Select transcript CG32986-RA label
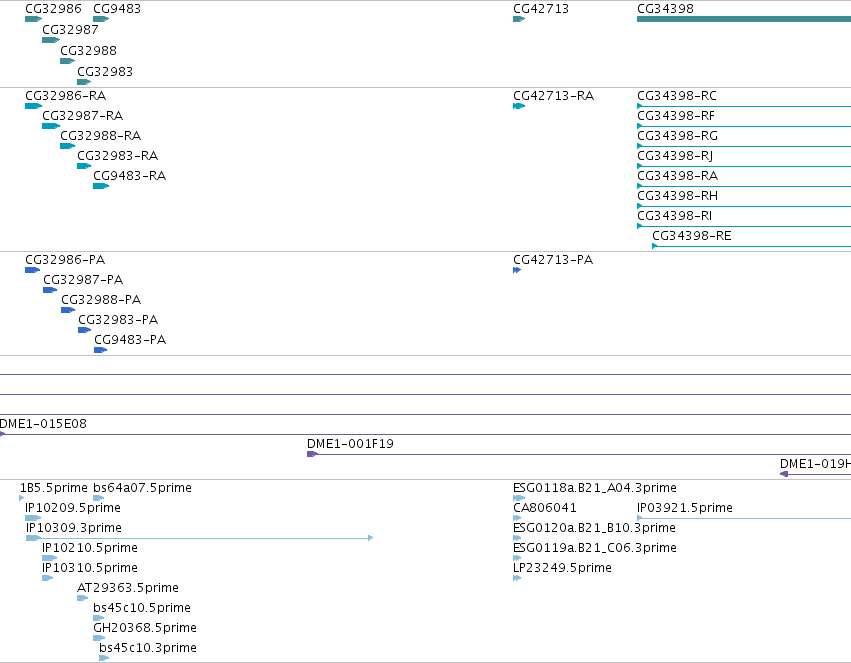 click(66, 96)
